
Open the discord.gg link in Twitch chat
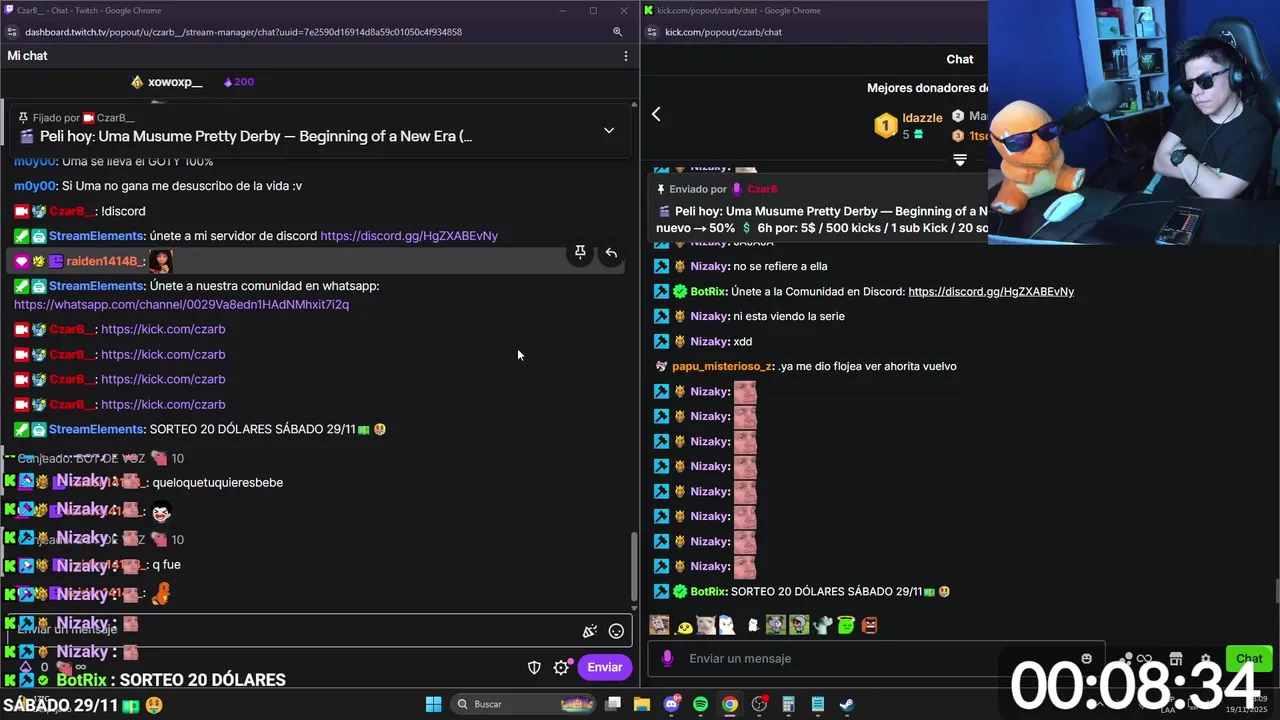[x=409, y=236]
